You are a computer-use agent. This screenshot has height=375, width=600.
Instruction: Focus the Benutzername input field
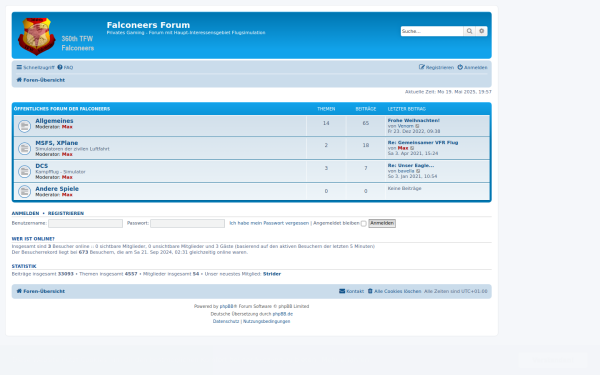coord(85,223)
